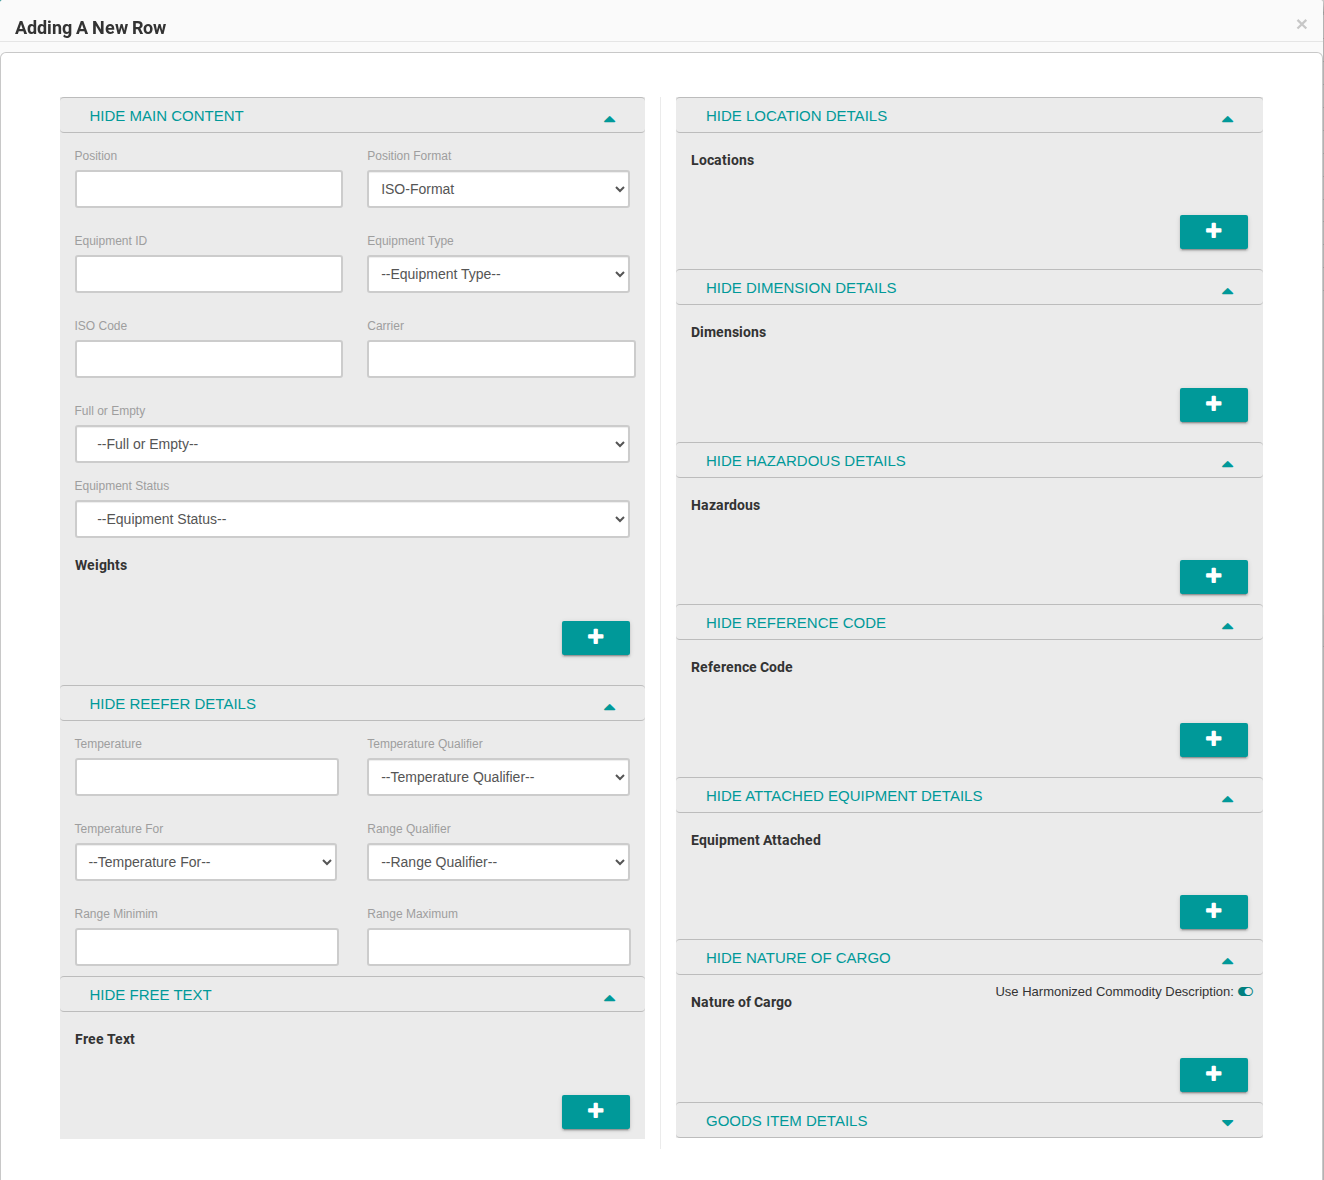
Task: Collapse the Hide Reference Code section
Action: [969, 623]
